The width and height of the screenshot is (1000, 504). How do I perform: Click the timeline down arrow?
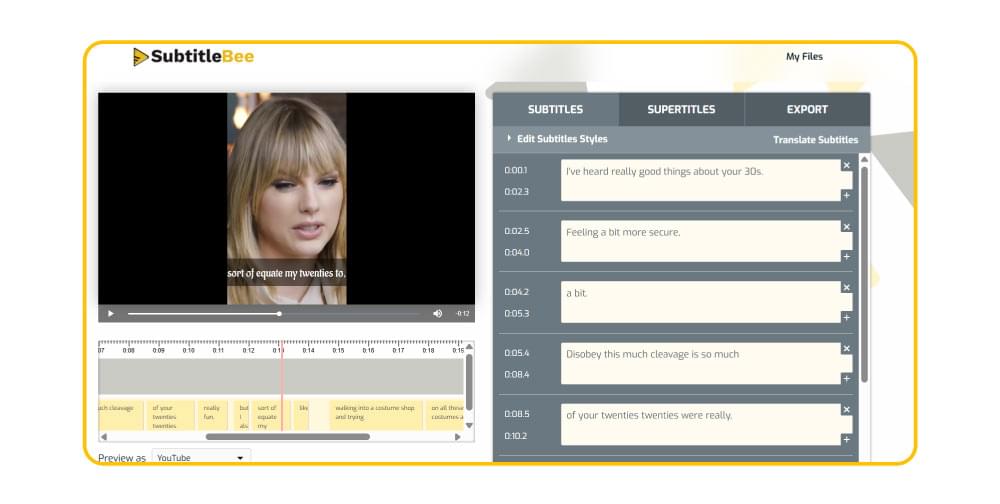[469, 426]
